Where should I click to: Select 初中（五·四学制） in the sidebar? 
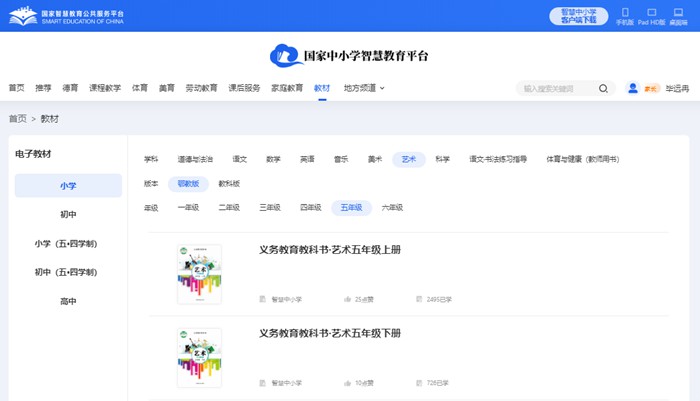[x=66, y=272]
